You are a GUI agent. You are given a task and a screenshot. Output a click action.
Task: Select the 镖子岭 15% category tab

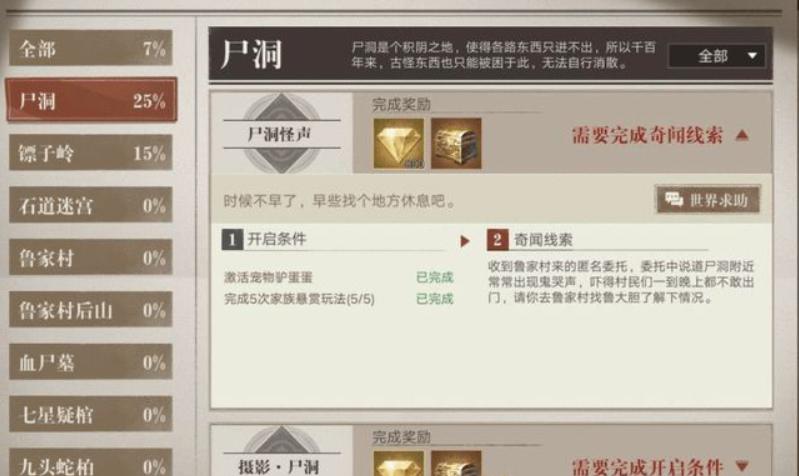[x=91, y=152]
